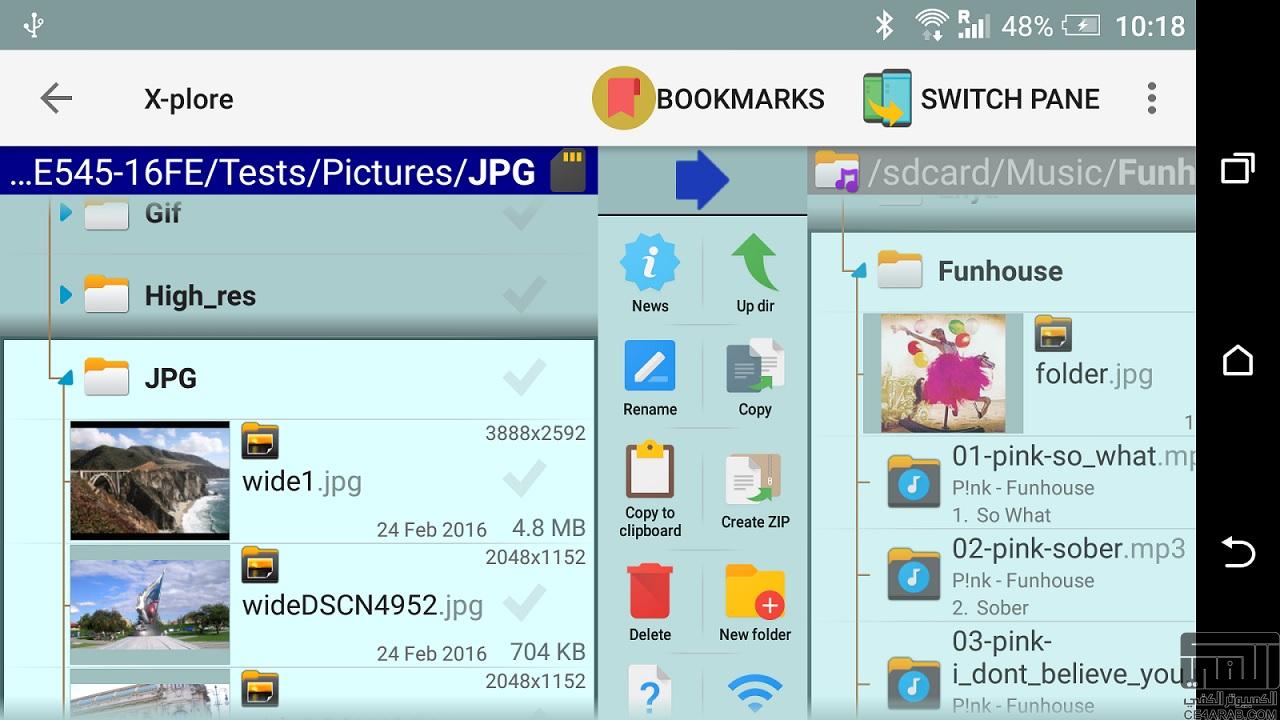Select the wide1.jpg file name
Screen dimensions: 1280x720
(x=301, y=482)
